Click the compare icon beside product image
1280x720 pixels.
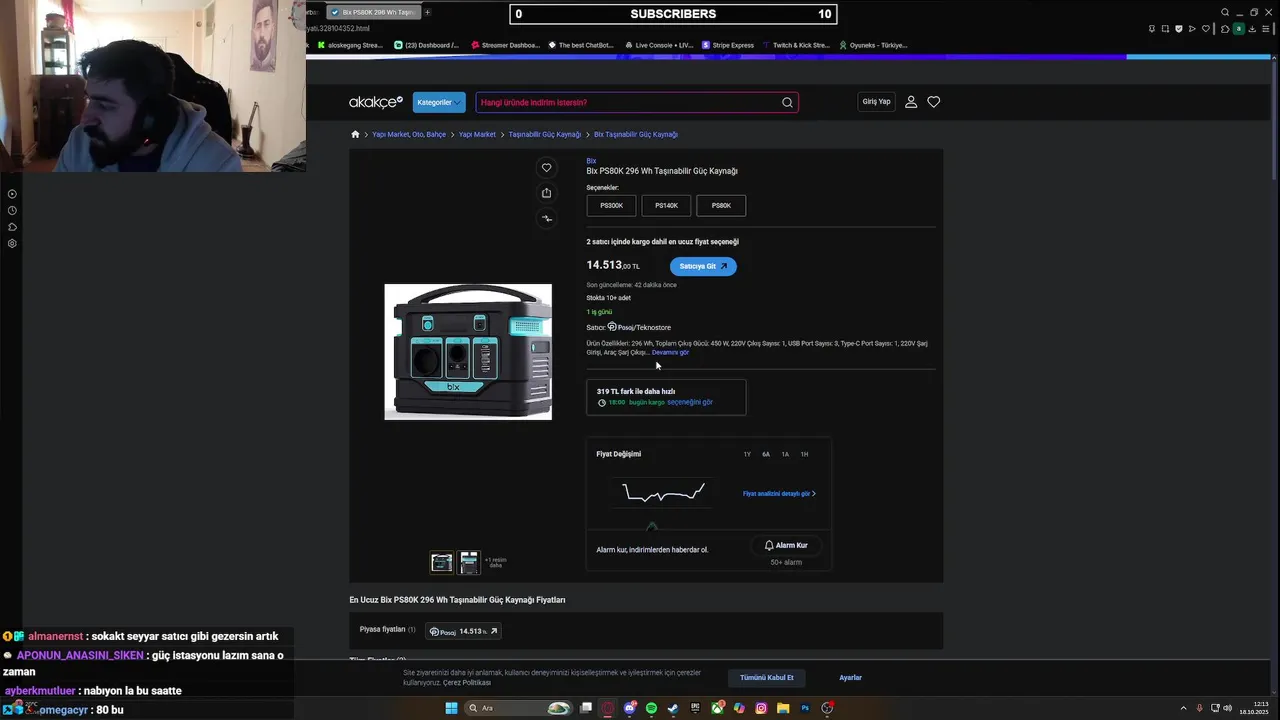546,218
